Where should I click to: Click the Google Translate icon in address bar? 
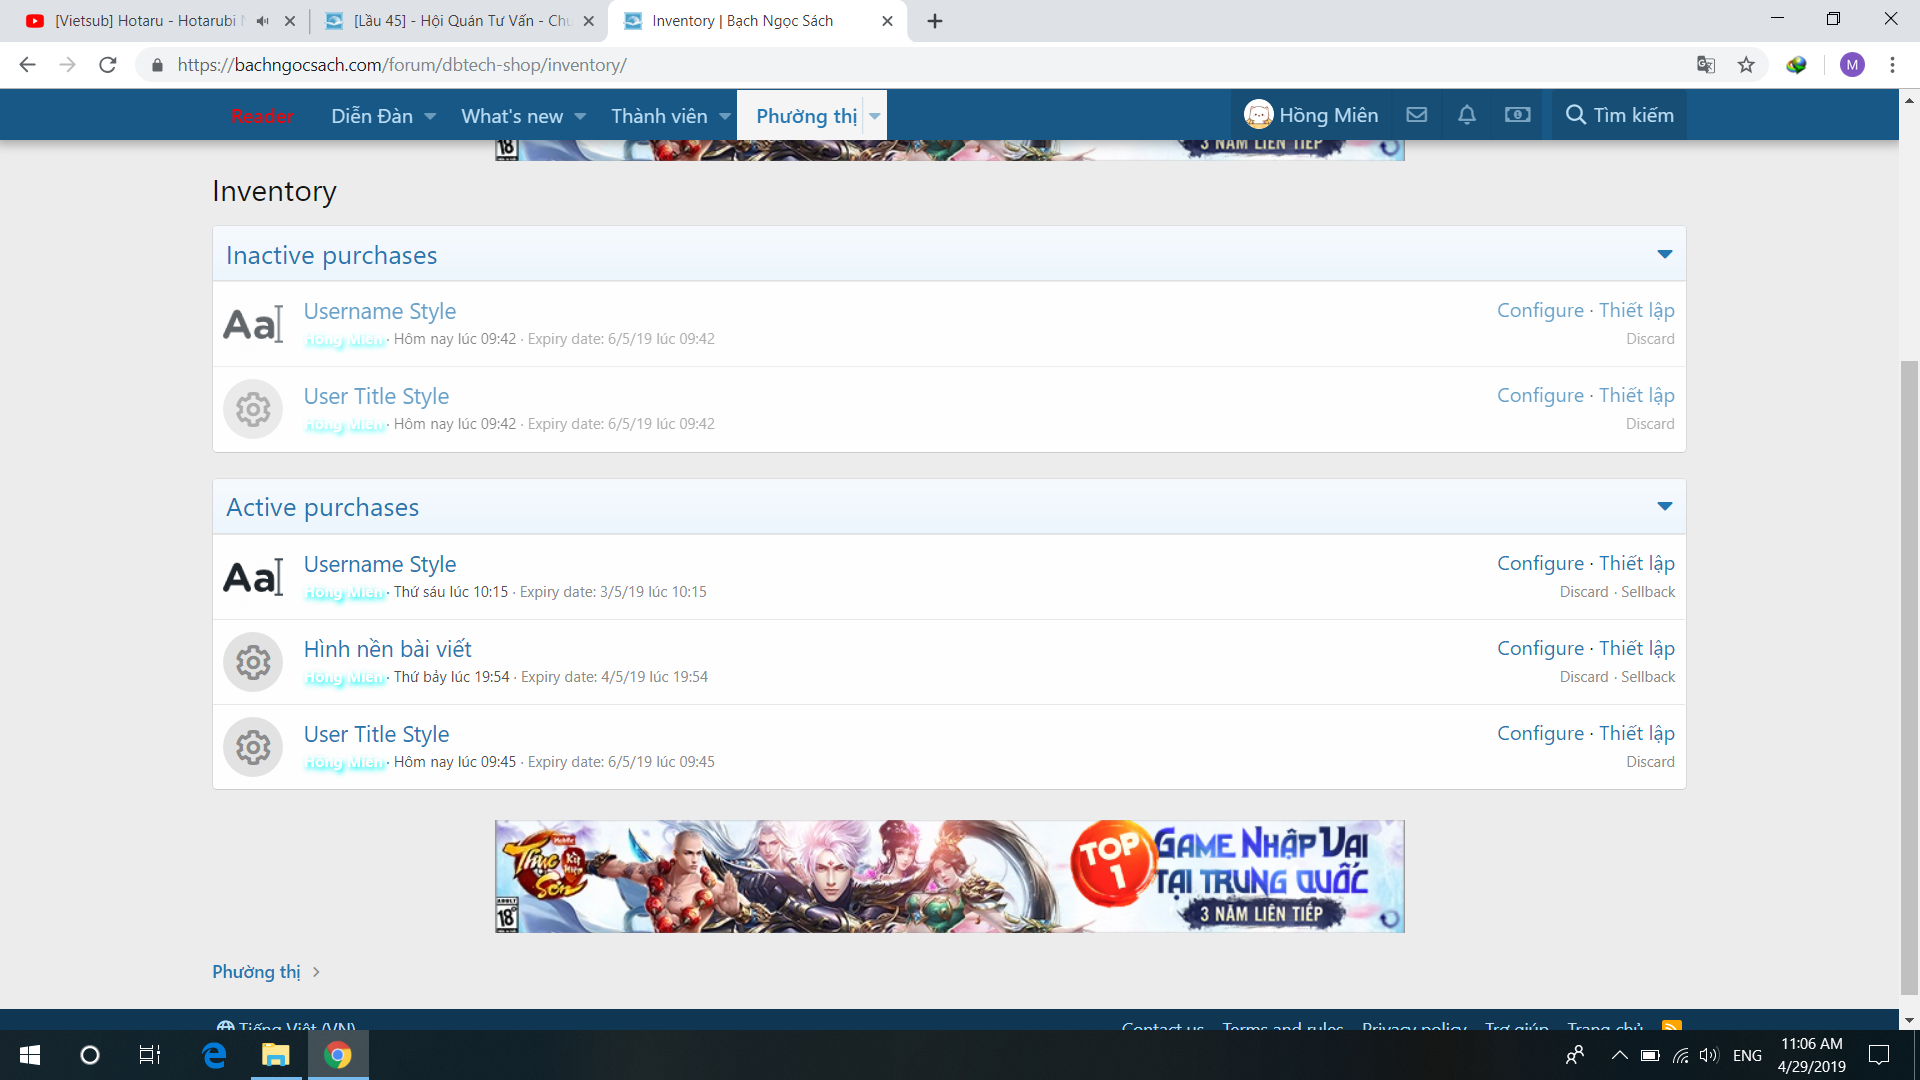click(x=1706, y=65)
